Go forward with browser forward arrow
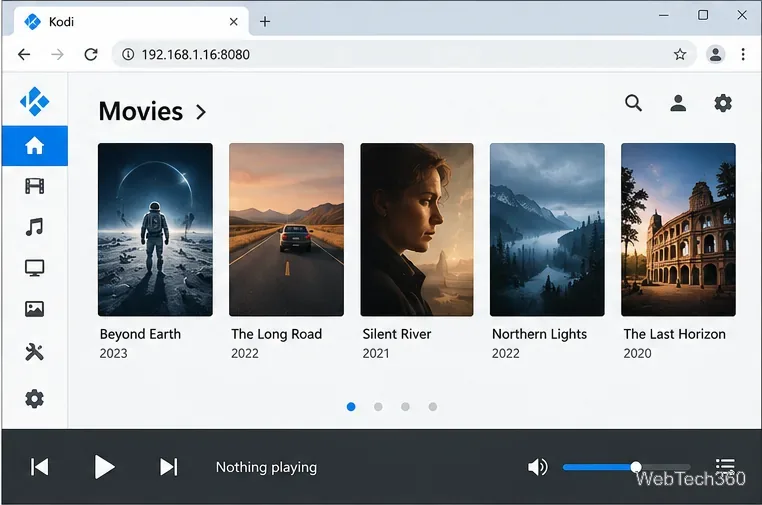This screenshot has width=762, height=505. [57, 54]
